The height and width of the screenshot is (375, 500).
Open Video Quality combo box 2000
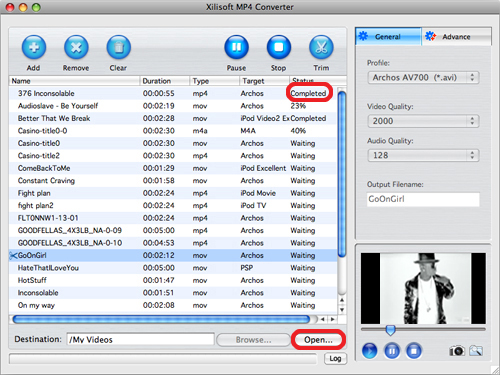coord(423,121)
